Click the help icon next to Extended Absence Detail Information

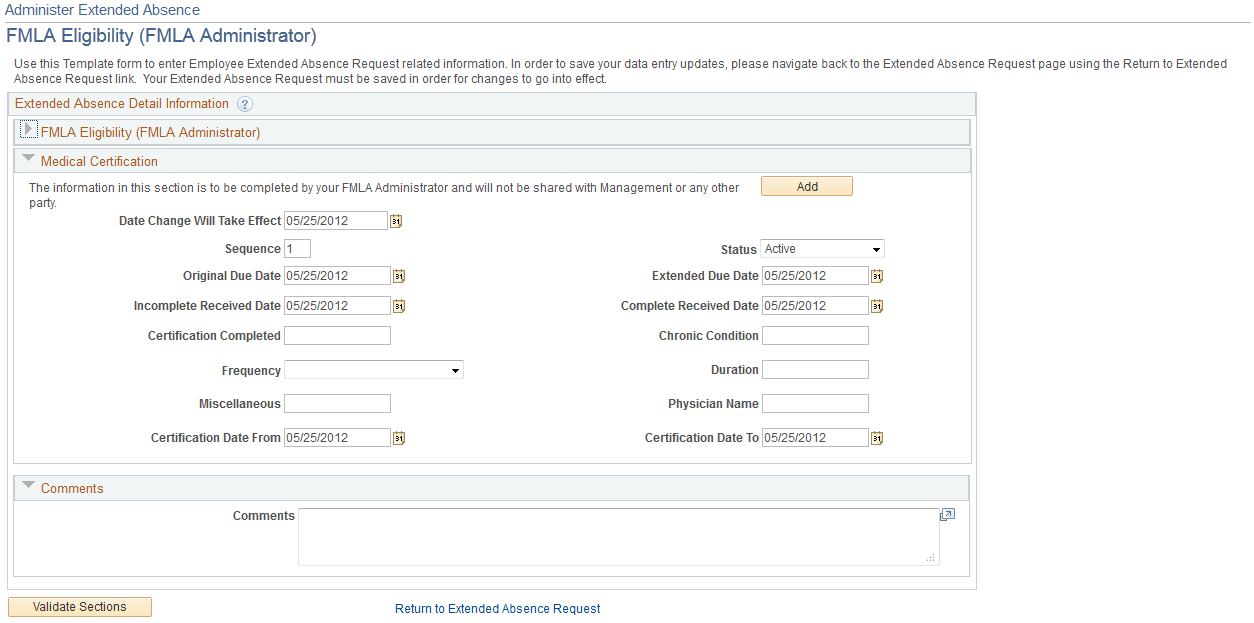click(245, 103)
